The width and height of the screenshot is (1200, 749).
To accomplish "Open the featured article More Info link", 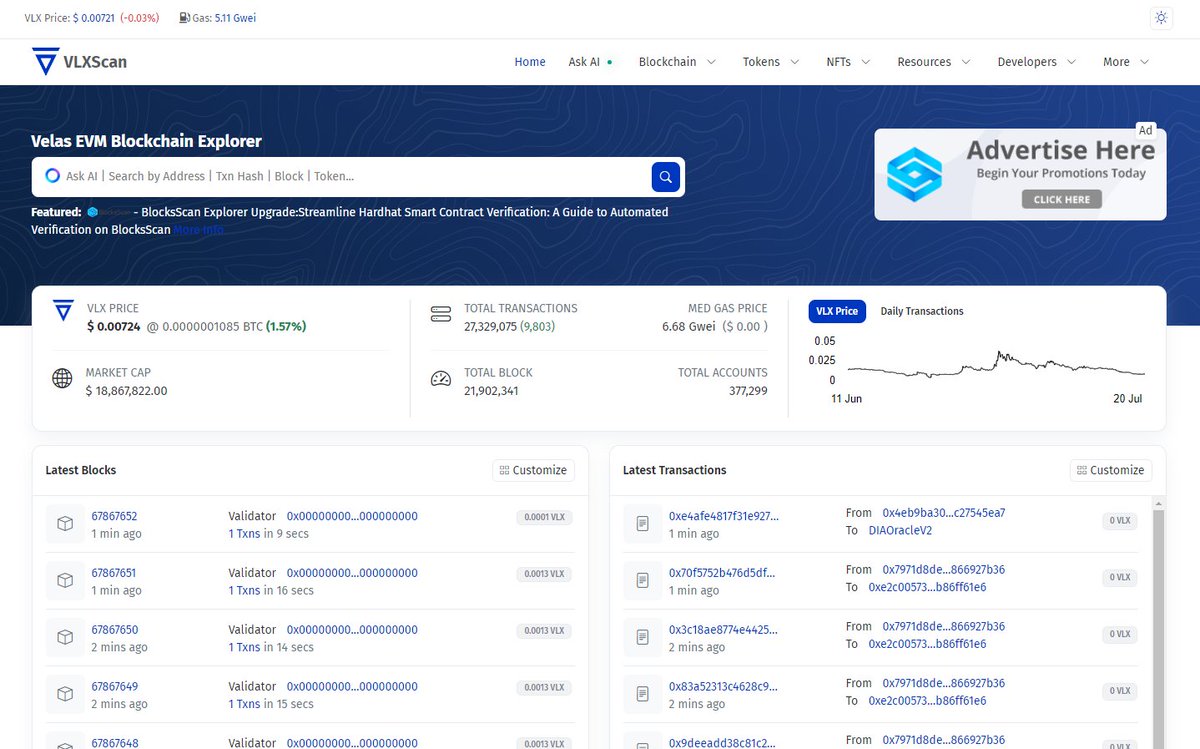I will coord(199,230).
